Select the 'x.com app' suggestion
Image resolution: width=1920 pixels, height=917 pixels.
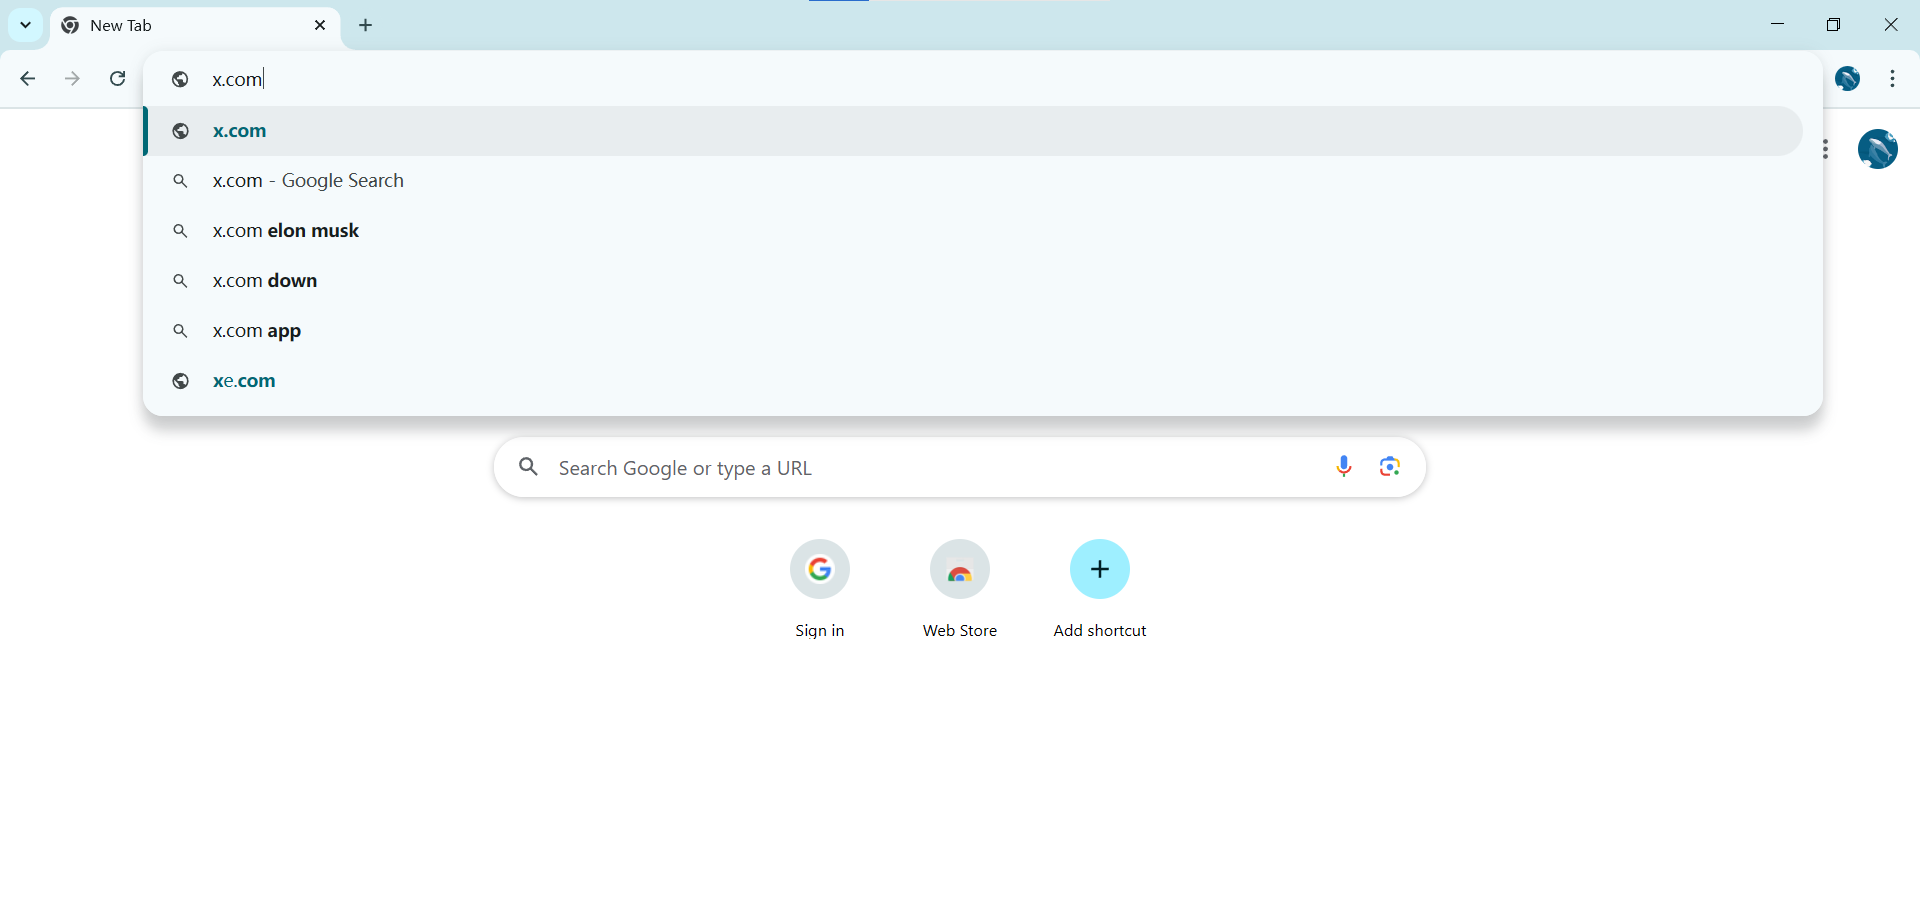tap(257, 331)
